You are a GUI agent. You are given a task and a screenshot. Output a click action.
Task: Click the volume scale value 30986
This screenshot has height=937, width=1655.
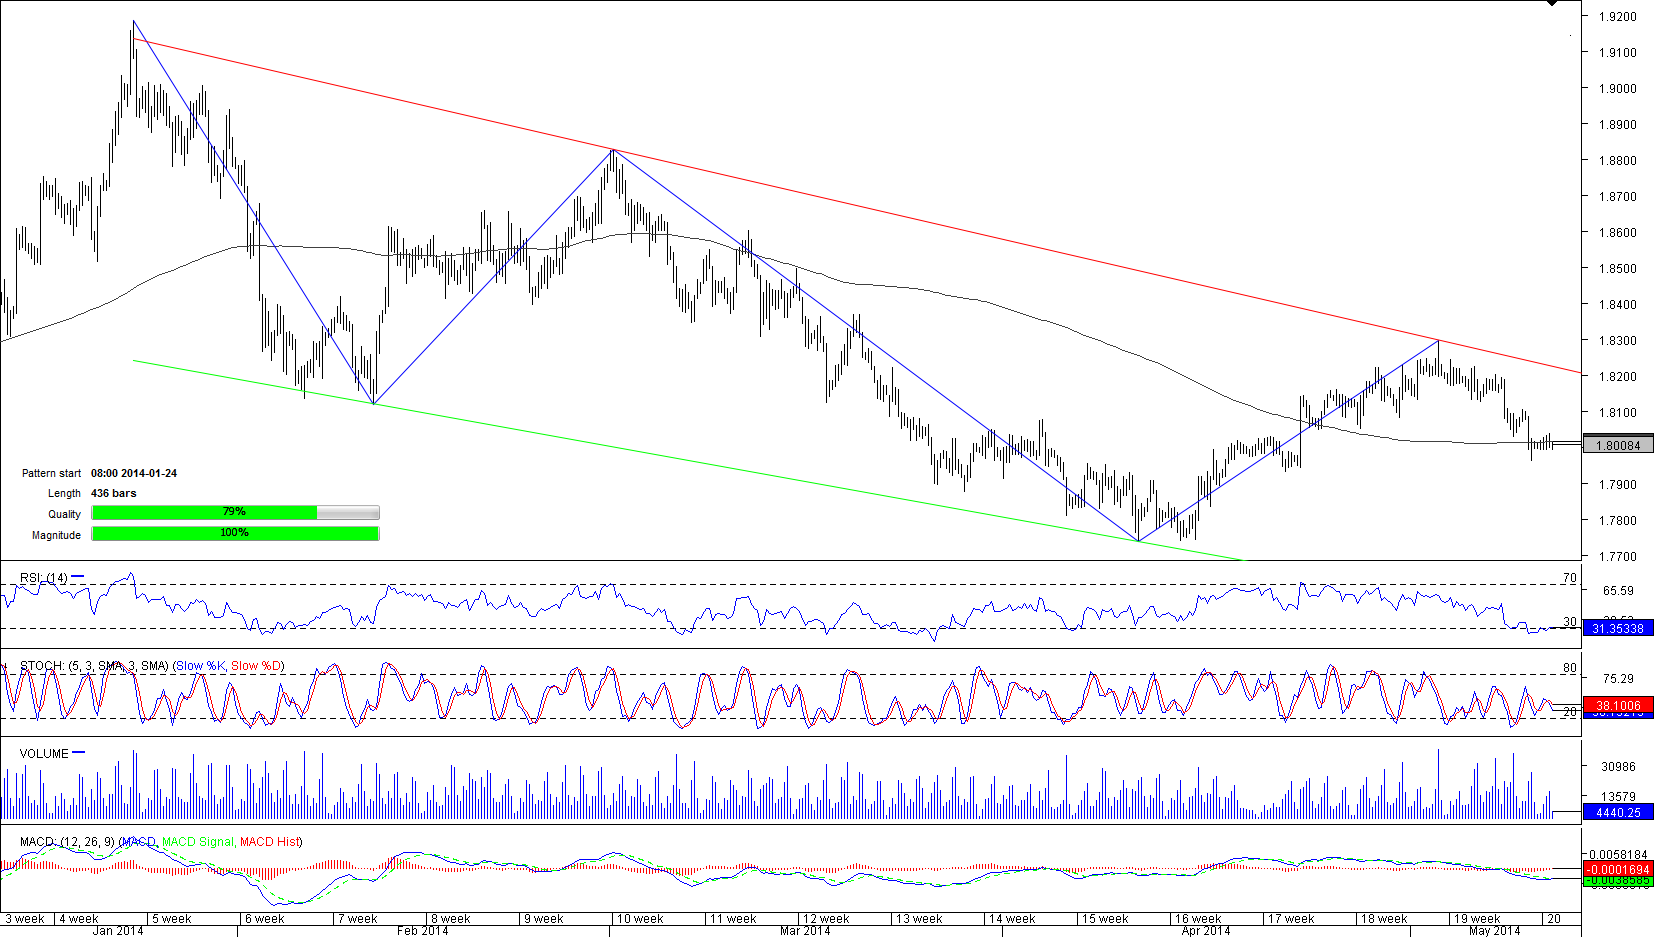(1618, 766)
